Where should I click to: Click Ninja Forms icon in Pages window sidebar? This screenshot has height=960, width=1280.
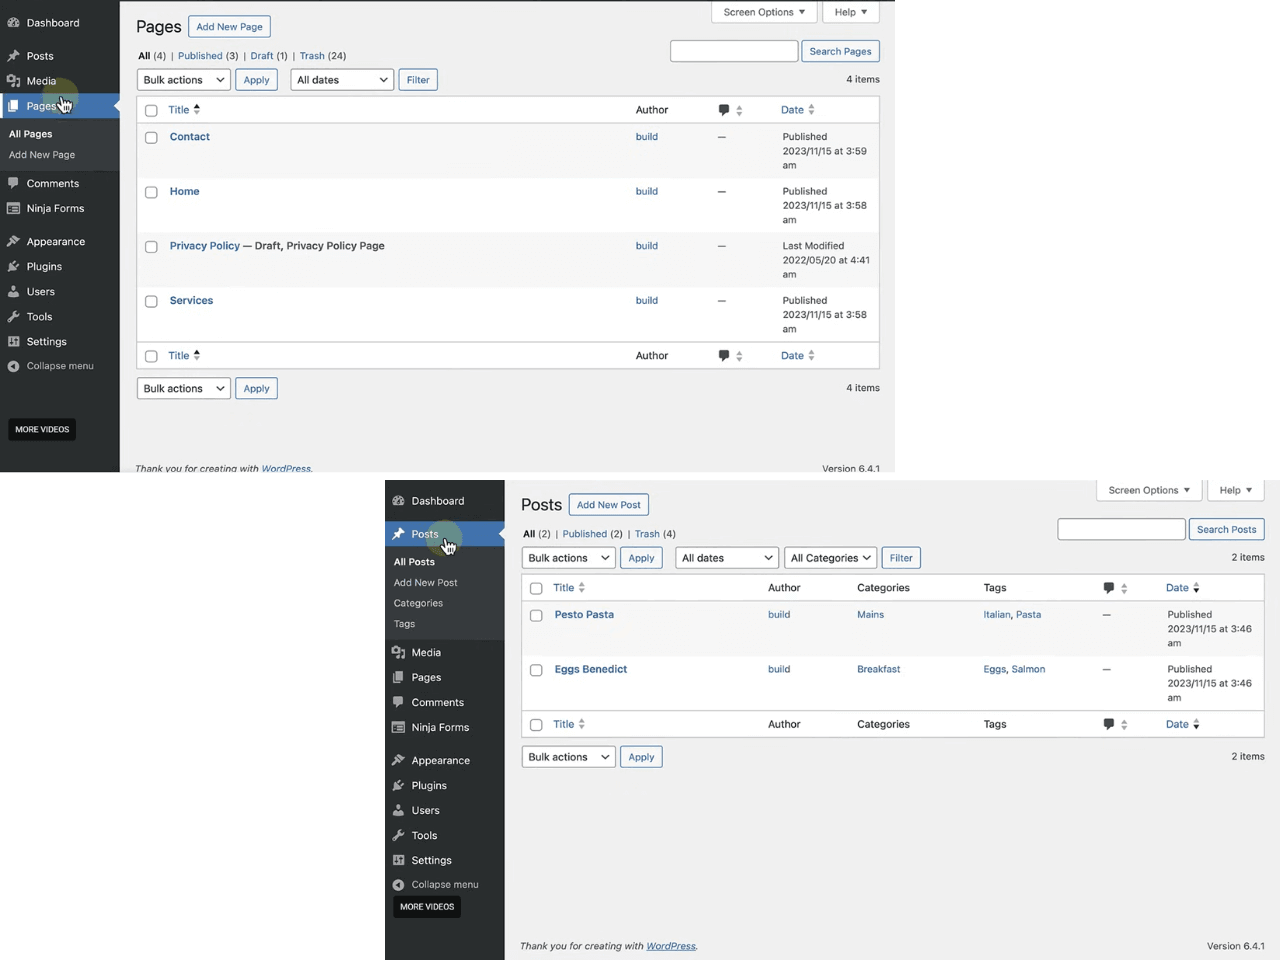[13, 208]
